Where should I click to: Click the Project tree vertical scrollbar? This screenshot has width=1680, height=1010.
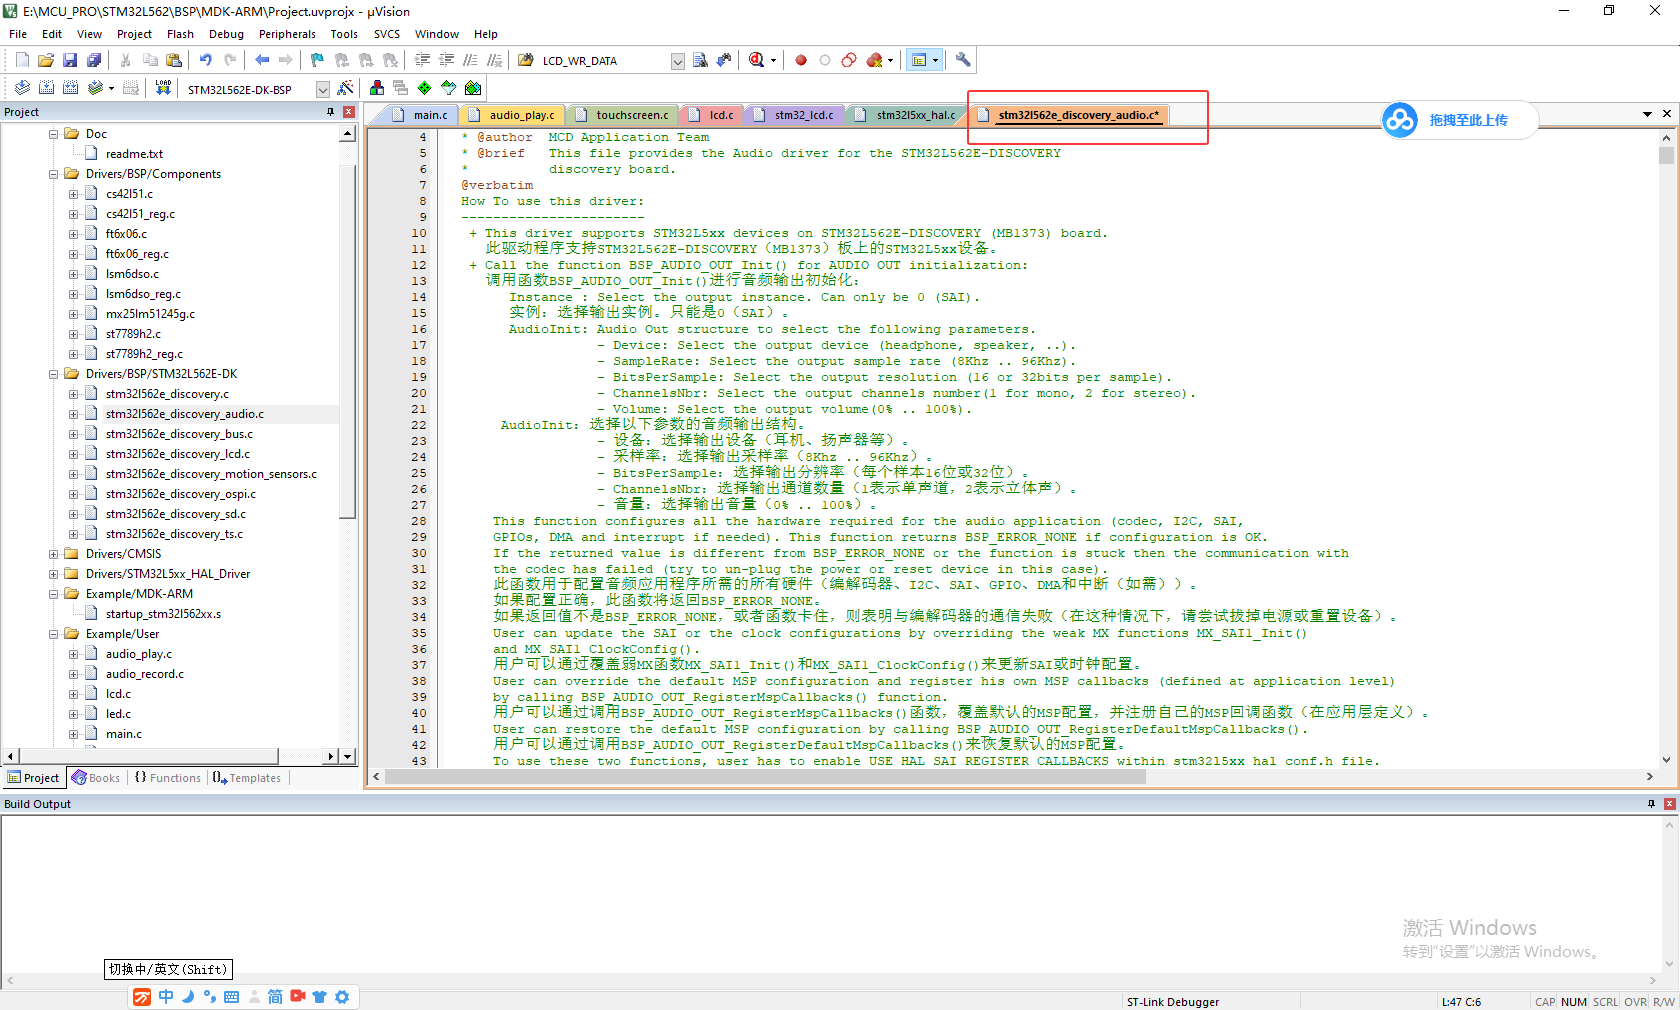click(347, 340)
